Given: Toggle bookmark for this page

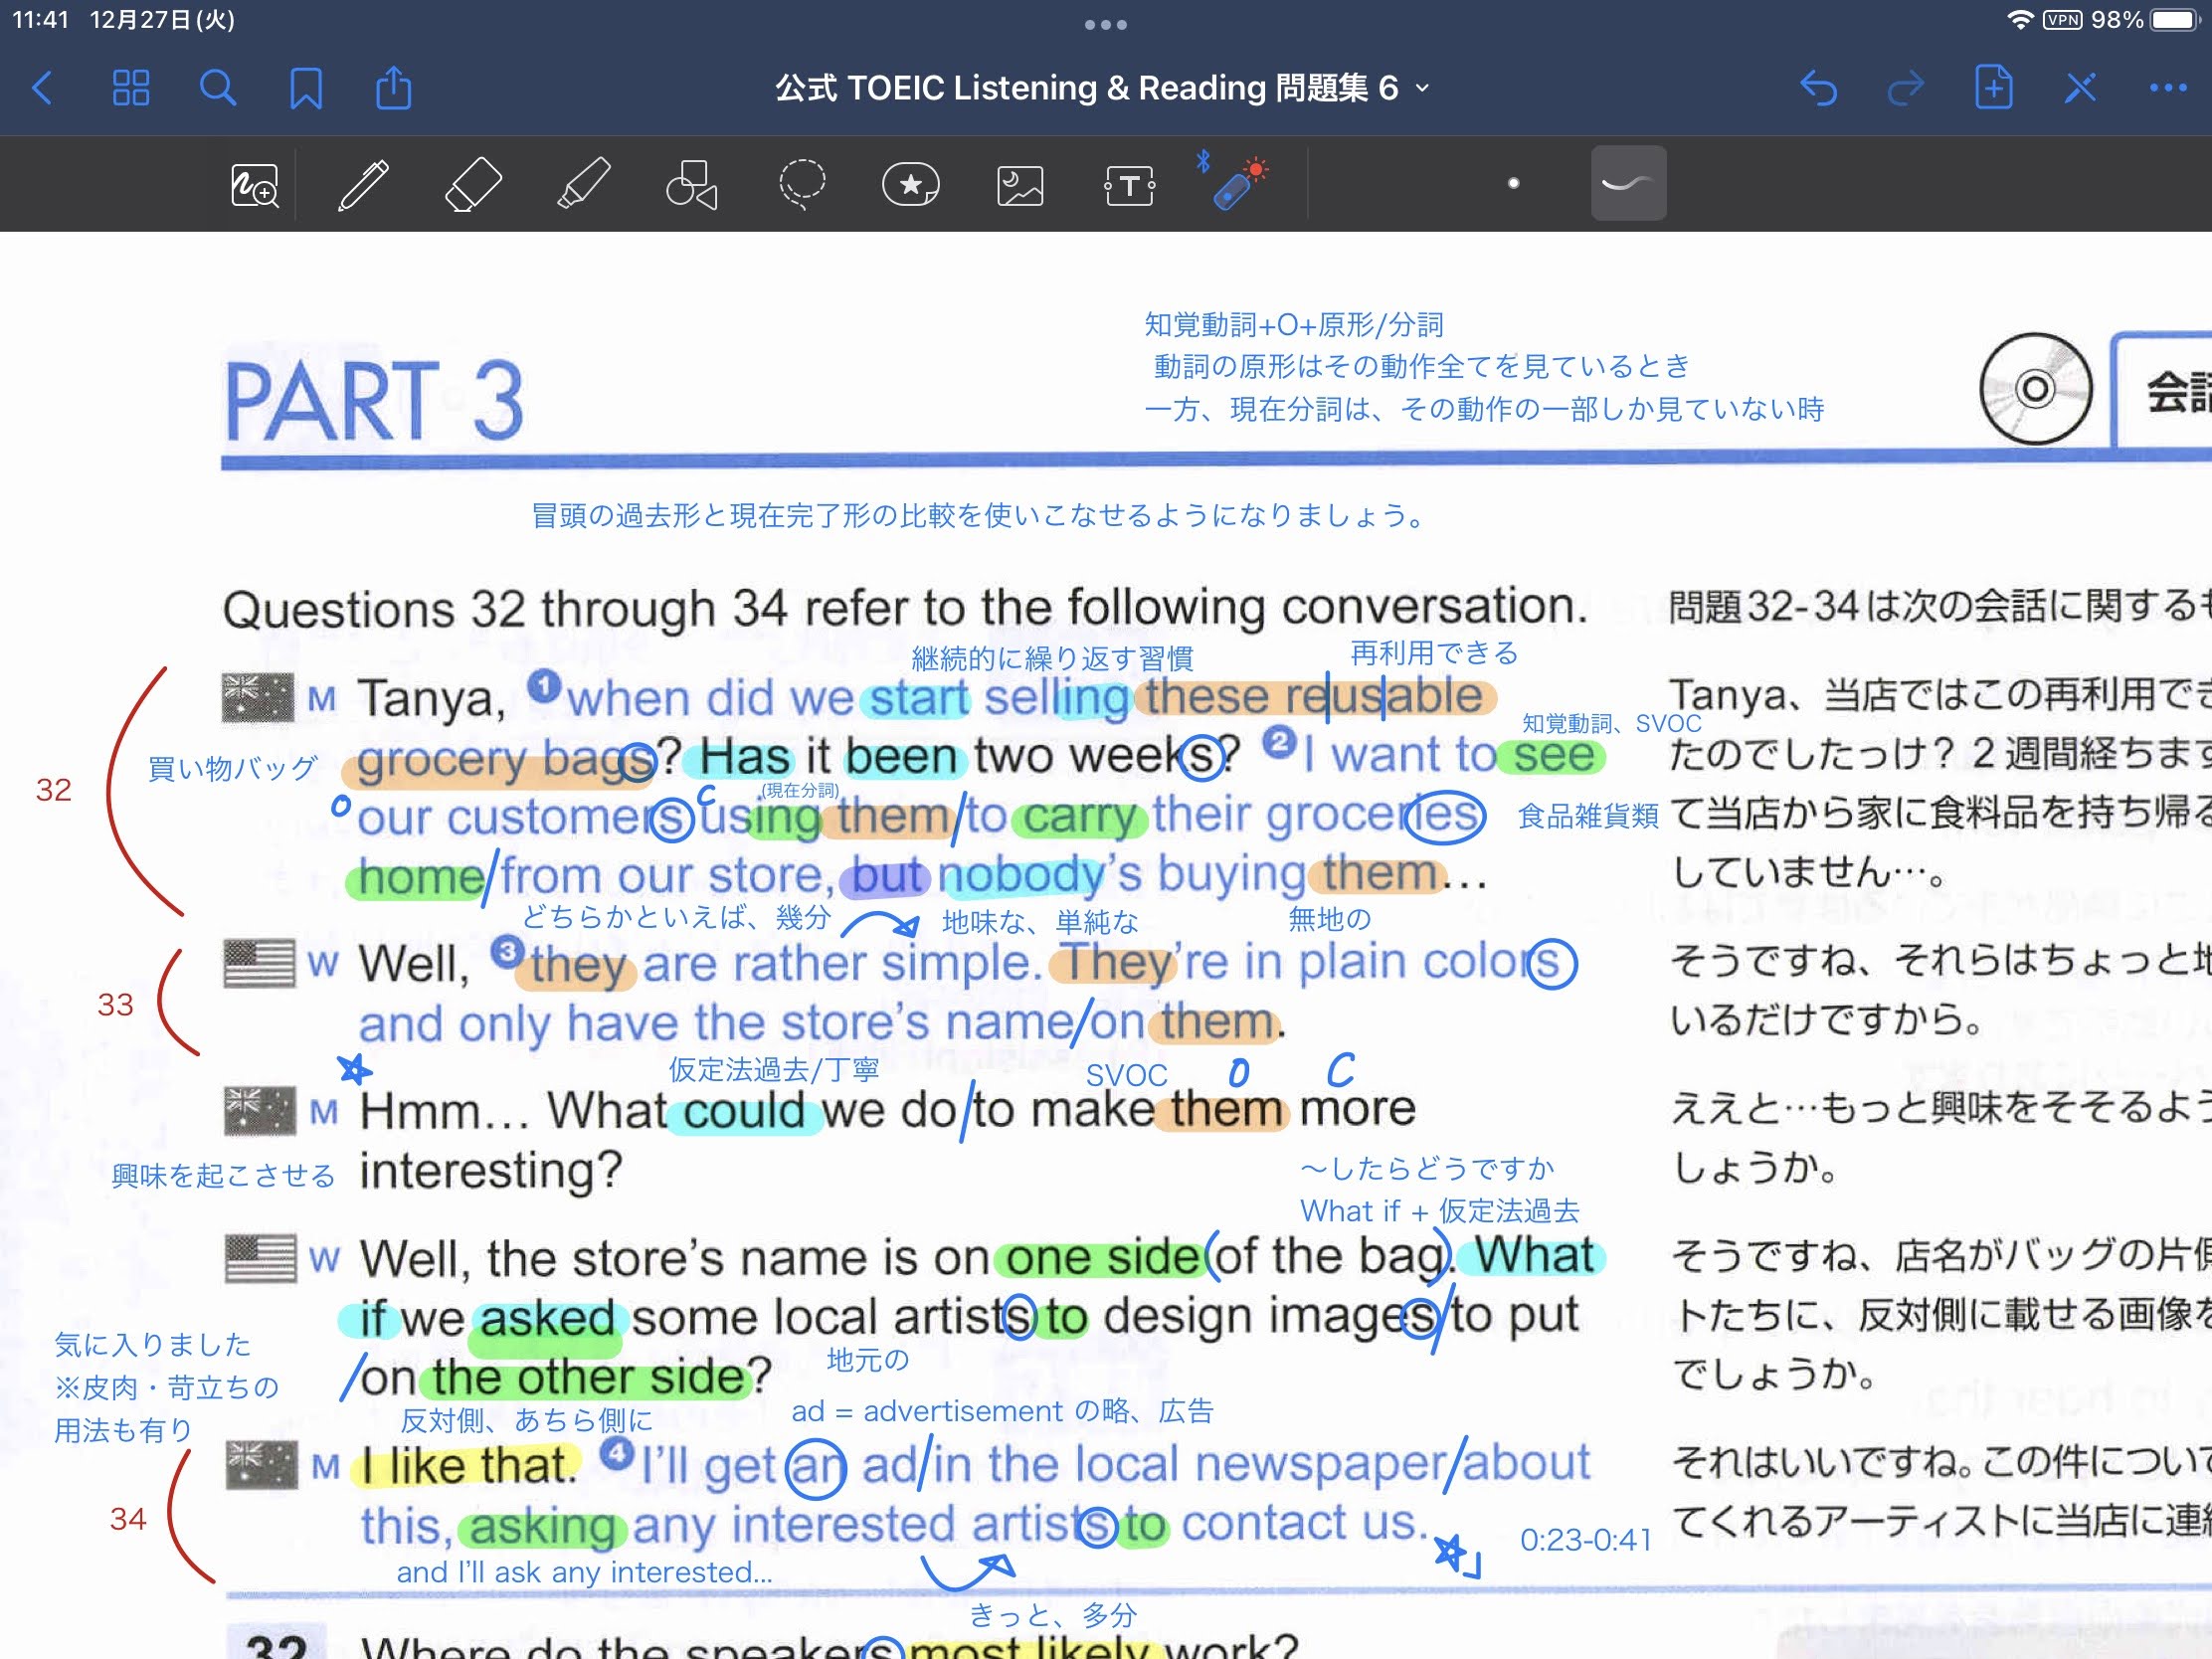Looking at the screenshot, I should point(306,89).
